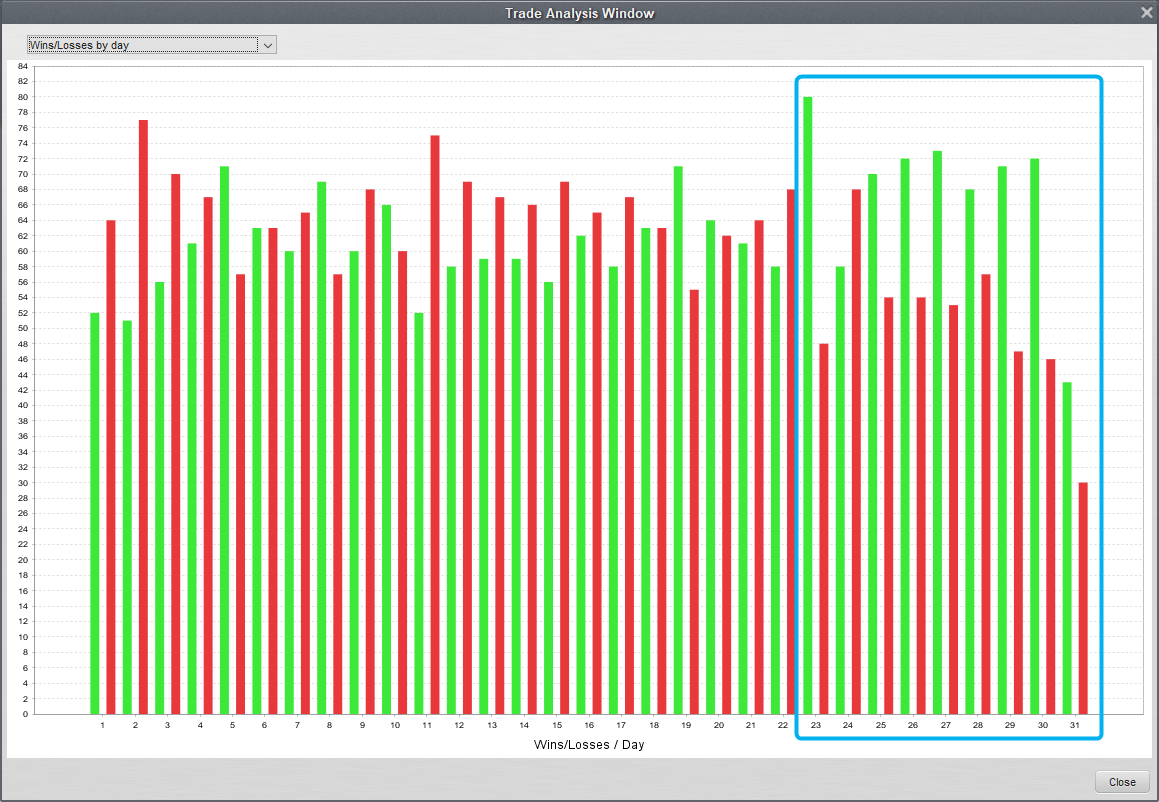Click the Trade Analysis Window title bar text

[x=579, y=13]
